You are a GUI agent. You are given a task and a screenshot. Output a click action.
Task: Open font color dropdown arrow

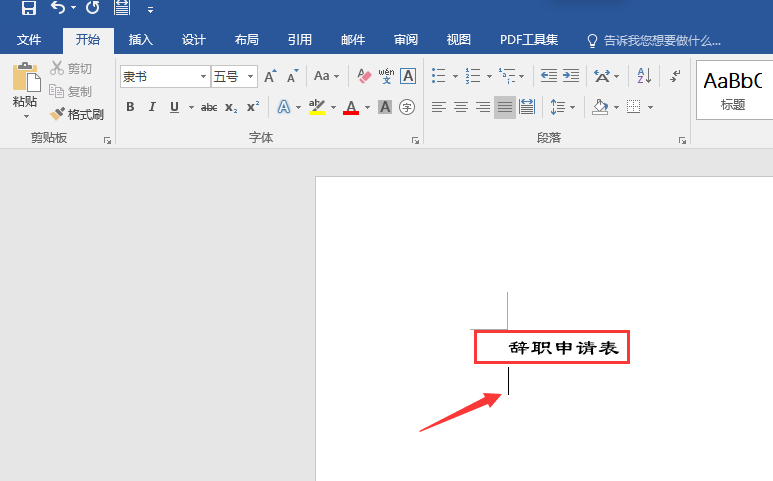pyautogui.click(x=367, y=107)
